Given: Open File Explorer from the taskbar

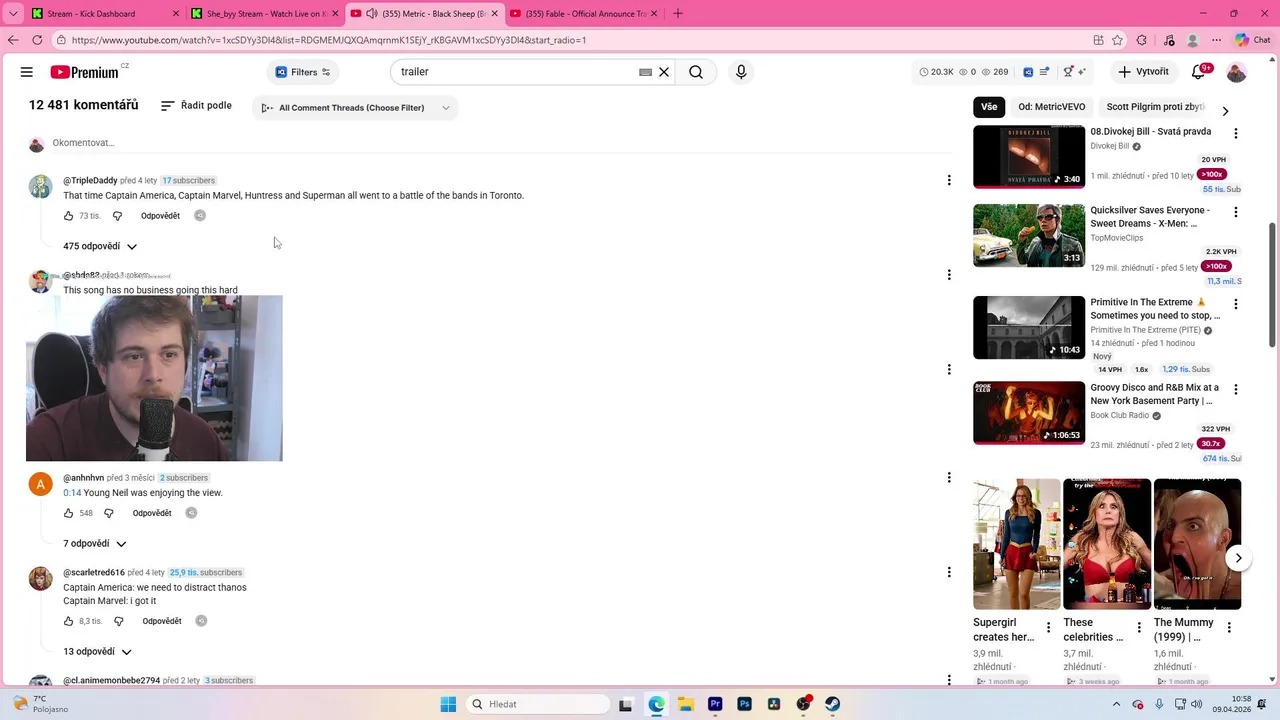Looking at the screenshot, I should click(x=686, y=704).
